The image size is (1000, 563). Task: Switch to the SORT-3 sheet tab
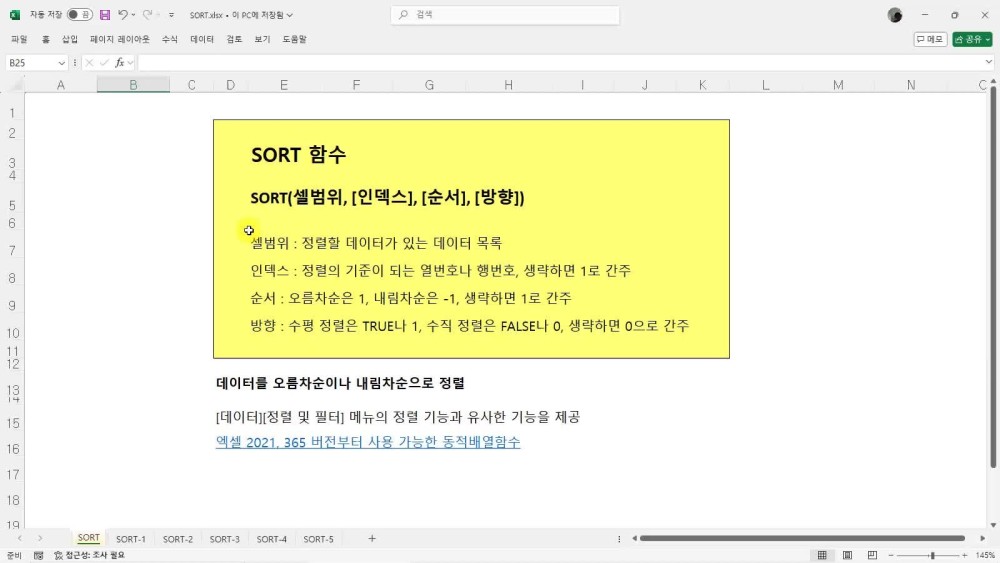click(224, 539)
